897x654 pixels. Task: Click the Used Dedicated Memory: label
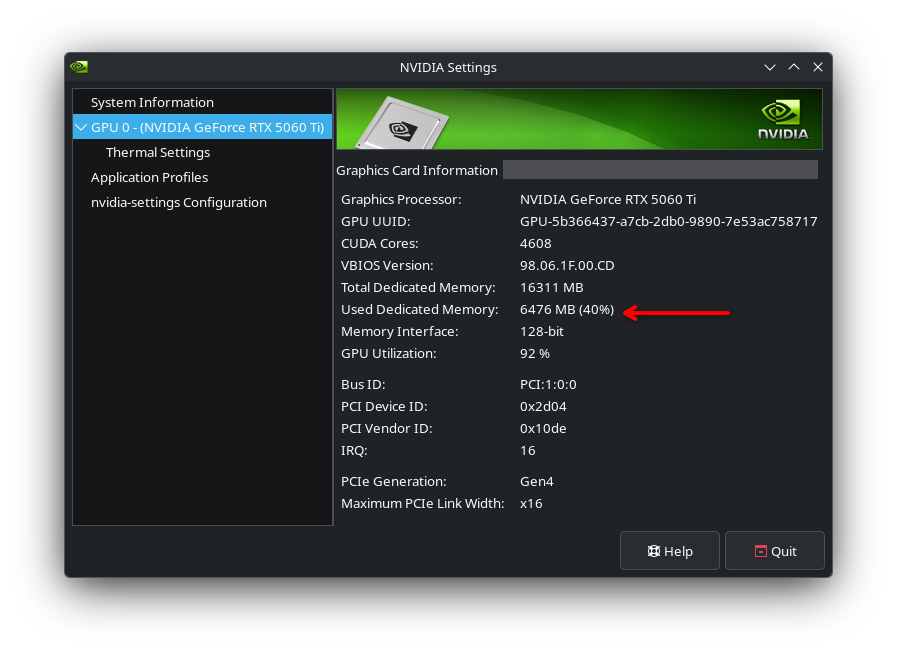tap(419, 310)
